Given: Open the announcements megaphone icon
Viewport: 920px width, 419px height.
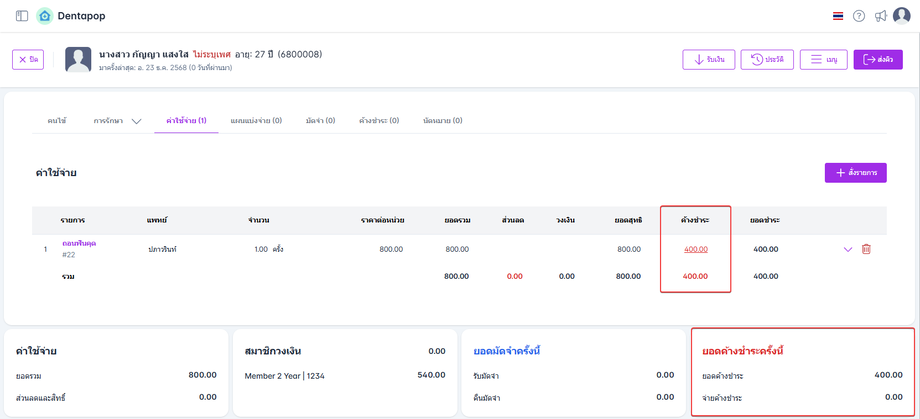Looking at the screenshot, I should [x=880, y=16].
